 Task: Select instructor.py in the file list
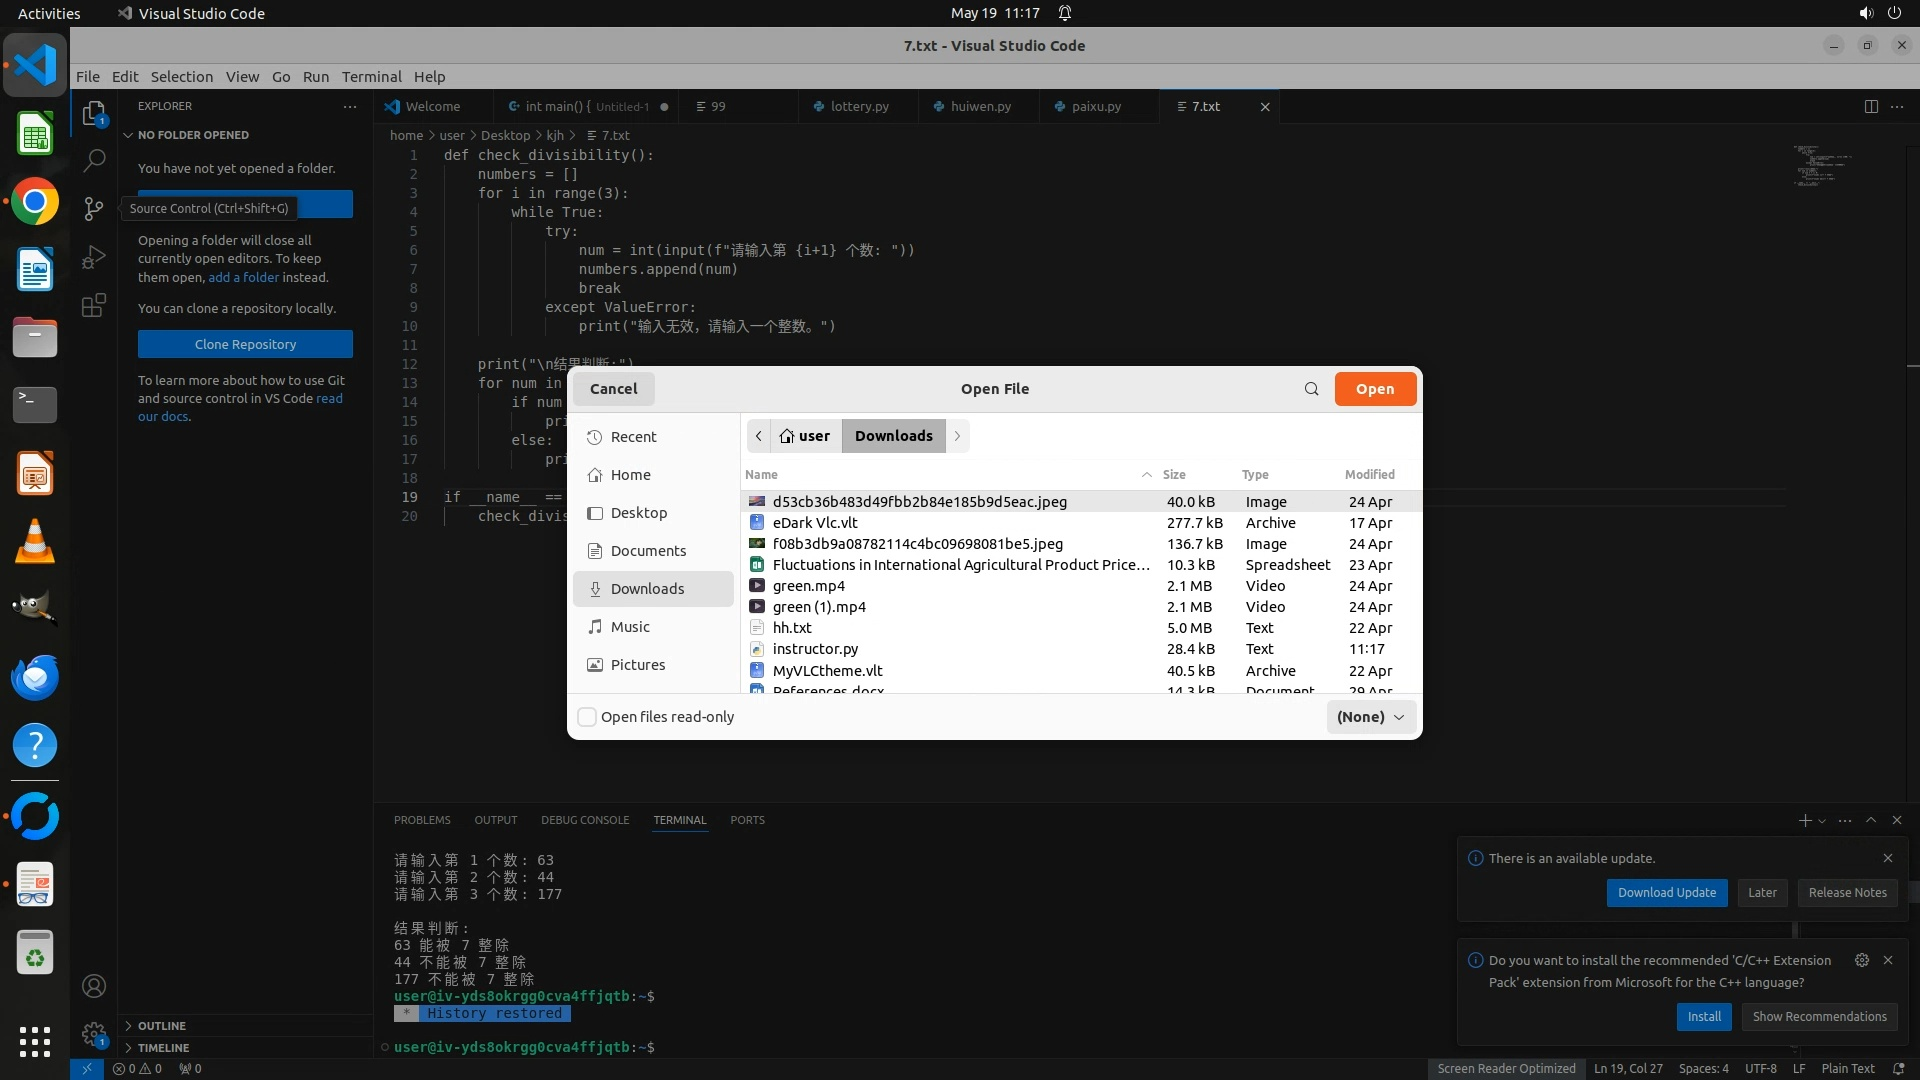click(815, 649)
